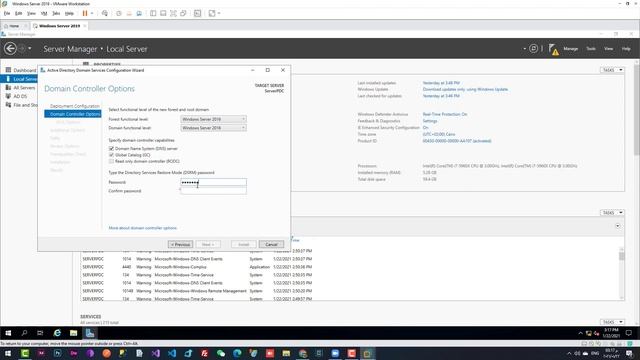640x360 pixels.
Task: Enter VMware full screen mode icon
Action: click(173, 13)
